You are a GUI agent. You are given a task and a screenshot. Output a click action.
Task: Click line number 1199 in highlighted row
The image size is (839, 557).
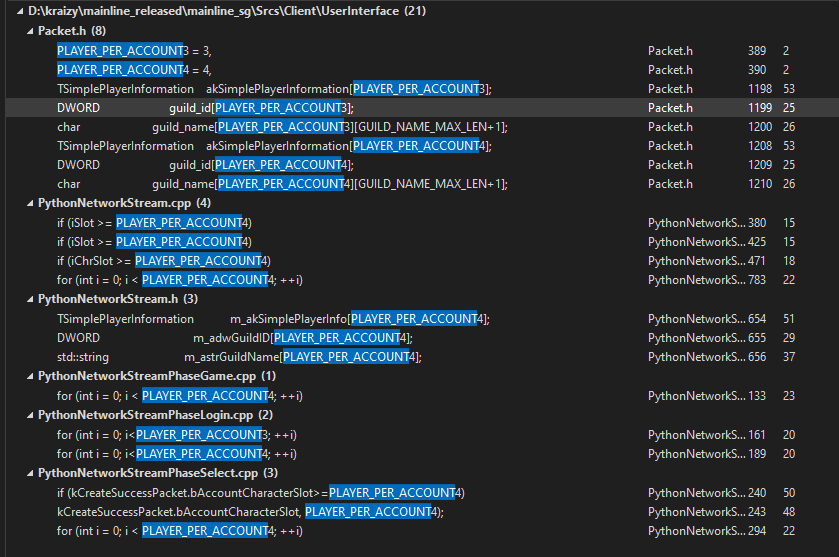pos(760,108)
